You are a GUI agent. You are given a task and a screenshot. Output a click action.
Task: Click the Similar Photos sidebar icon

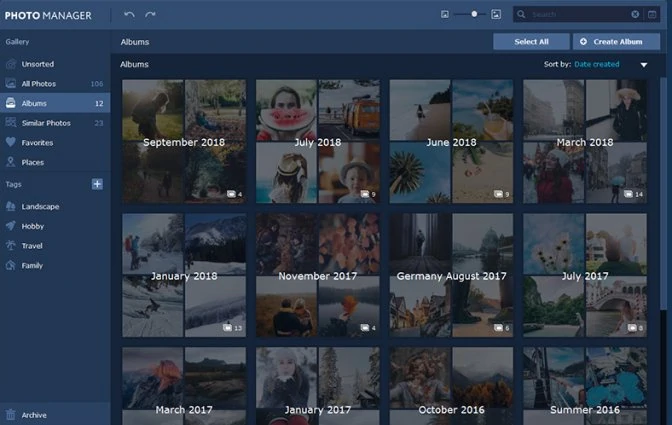coord(11,123)
